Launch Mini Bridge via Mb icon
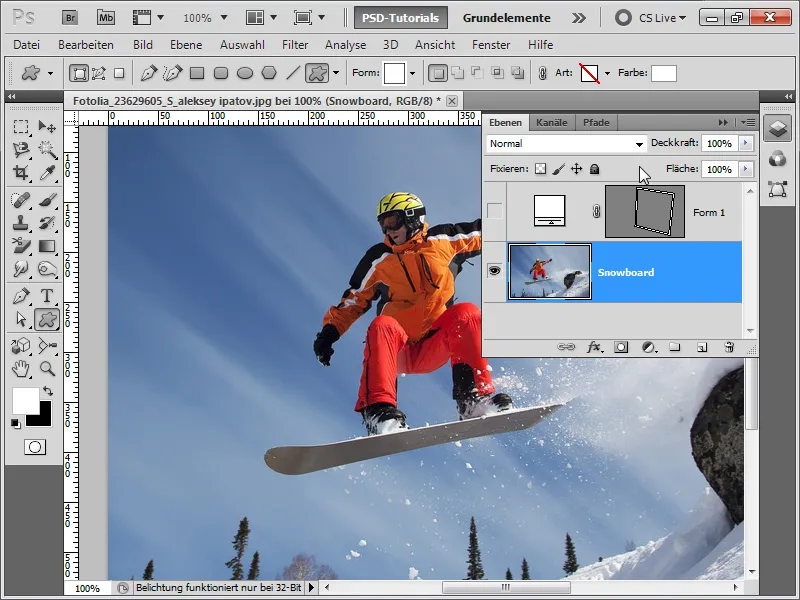 pos(106,18)
